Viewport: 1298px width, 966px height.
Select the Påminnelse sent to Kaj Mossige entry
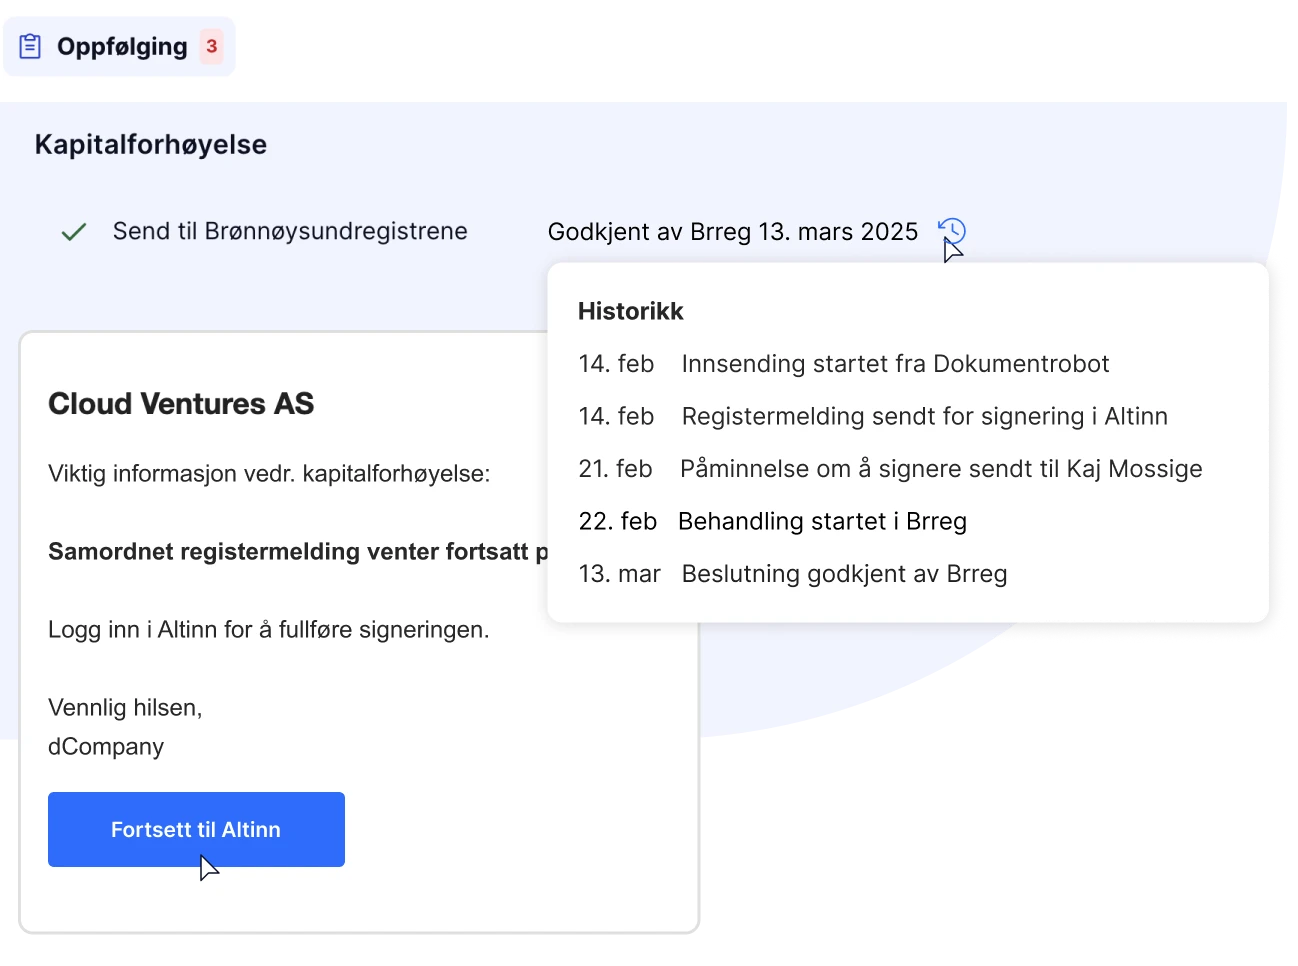coord(940,469)
